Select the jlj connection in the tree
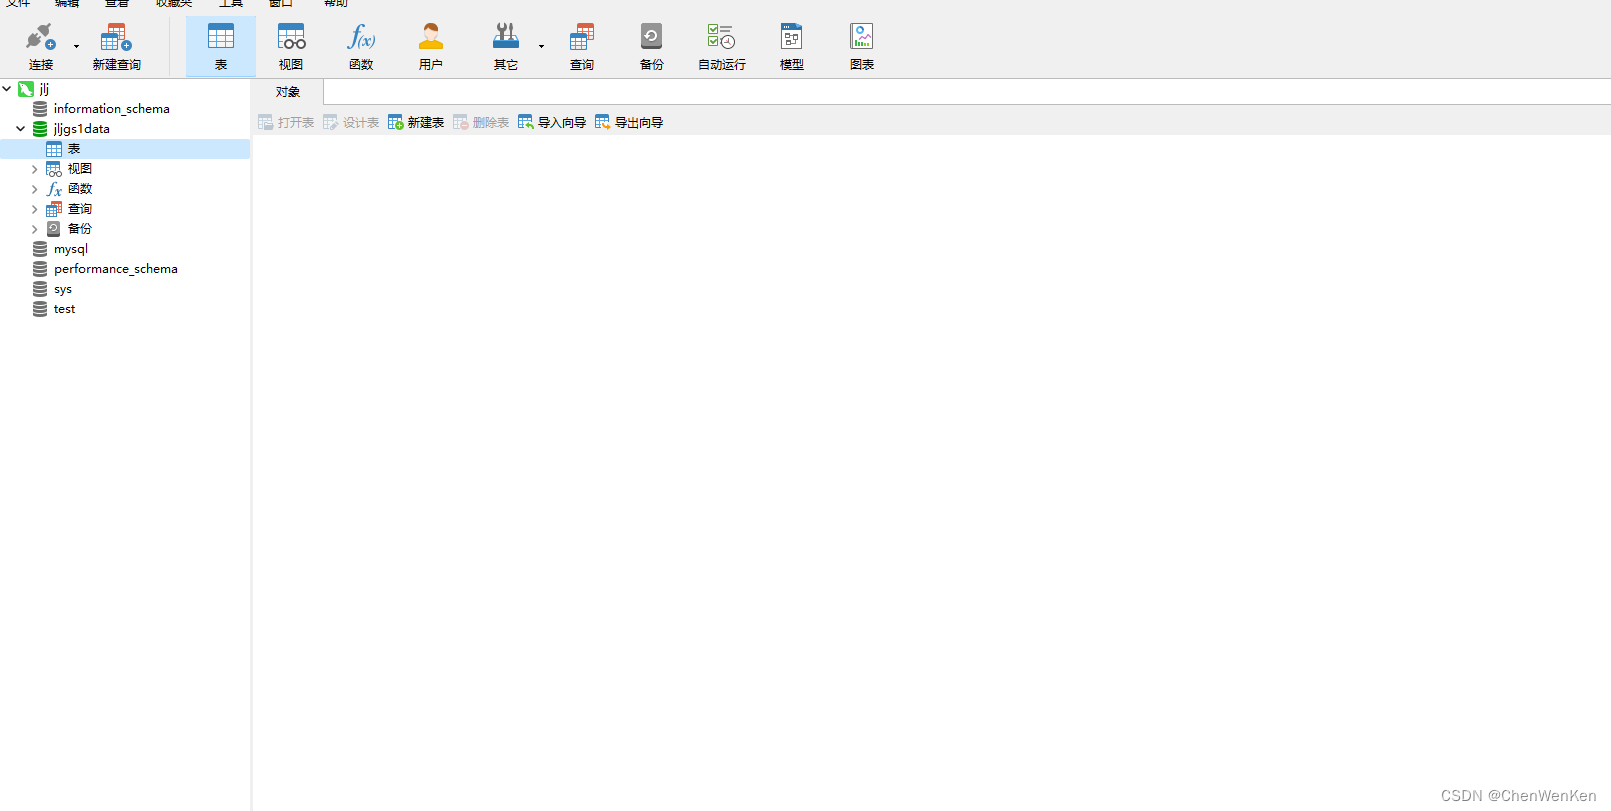 [x=44, y=89]
